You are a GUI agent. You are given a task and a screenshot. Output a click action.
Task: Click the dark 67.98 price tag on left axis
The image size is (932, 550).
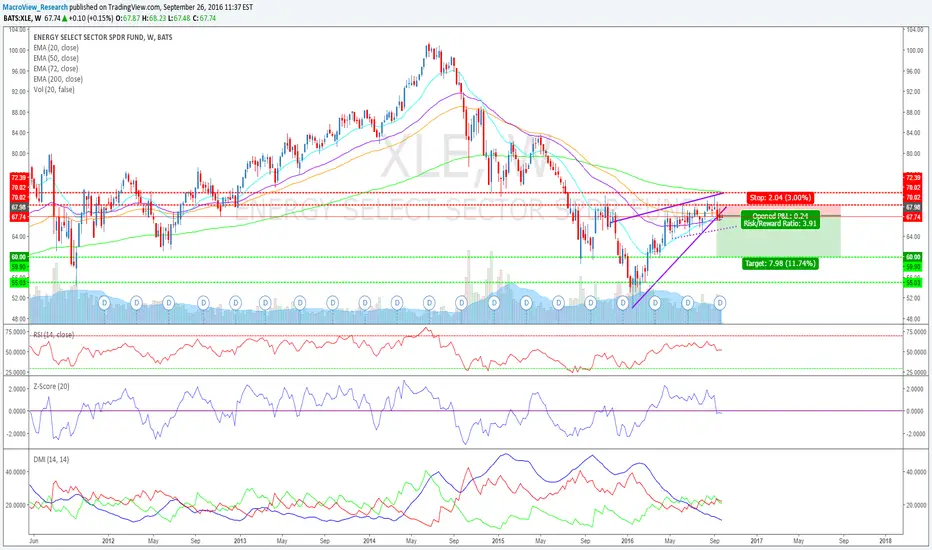point(18,208)
